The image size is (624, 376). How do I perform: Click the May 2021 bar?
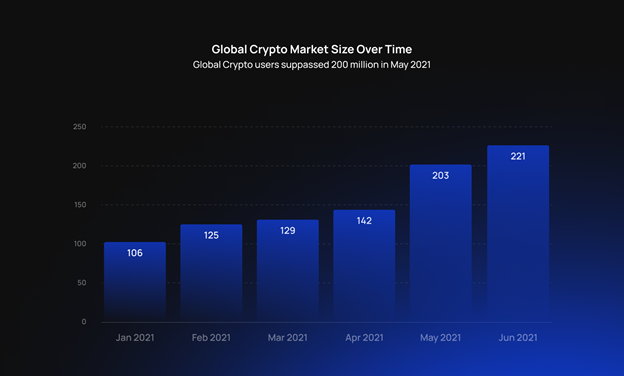click(441, 243)
